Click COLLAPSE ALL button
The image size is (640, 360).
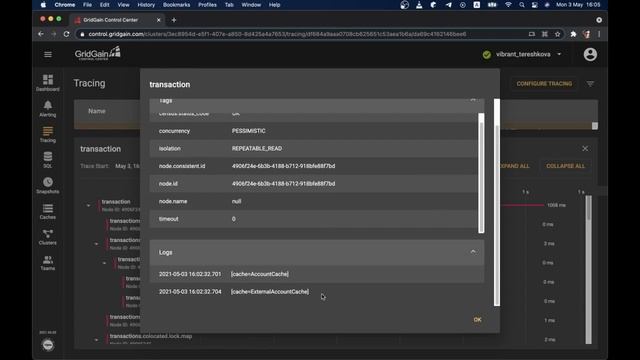click(x=565, y=166)
